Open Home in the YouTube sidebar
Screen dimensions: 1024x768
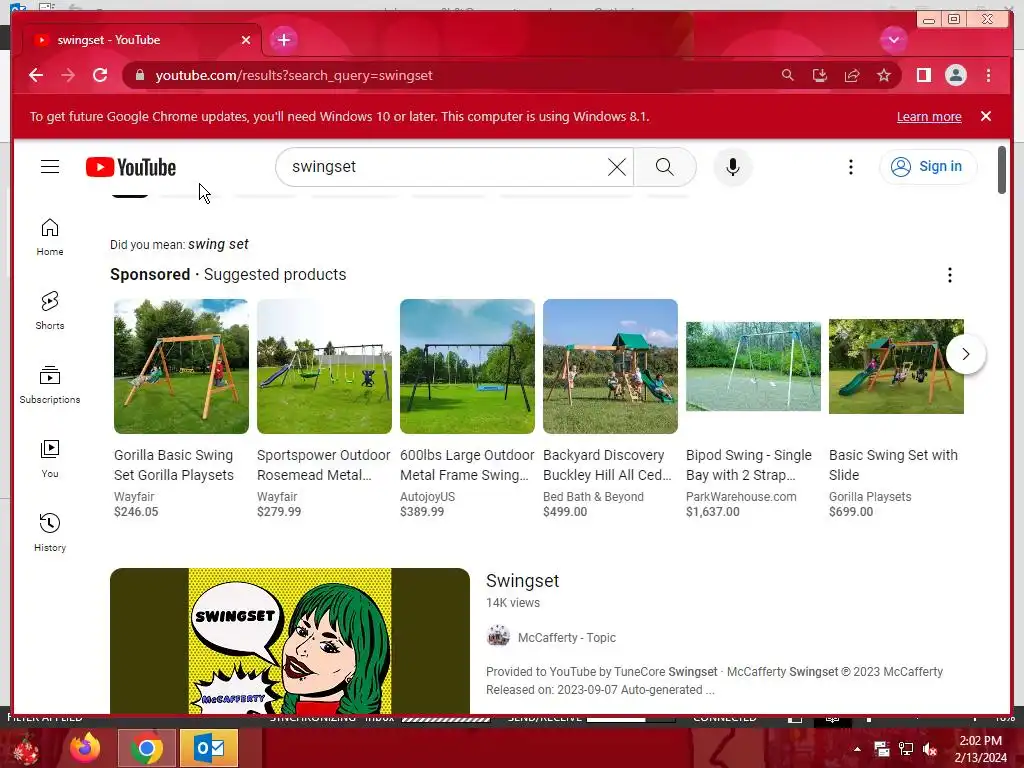[50, 236]
